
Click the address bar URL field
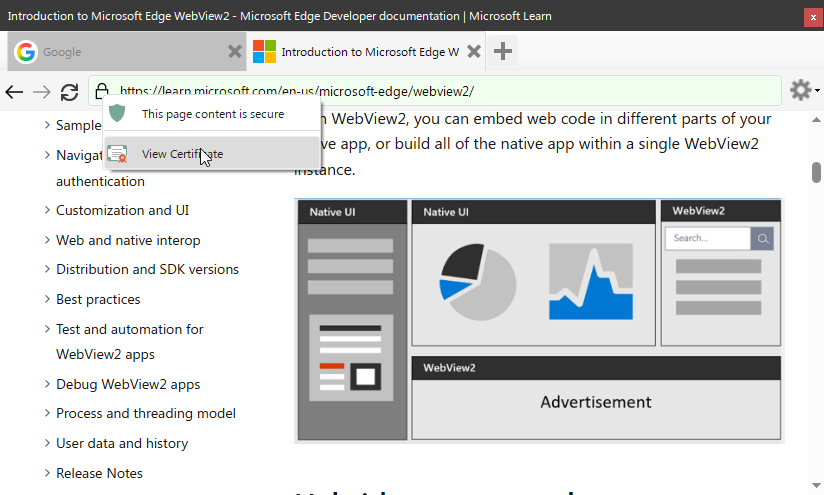(x=440, y=91)
